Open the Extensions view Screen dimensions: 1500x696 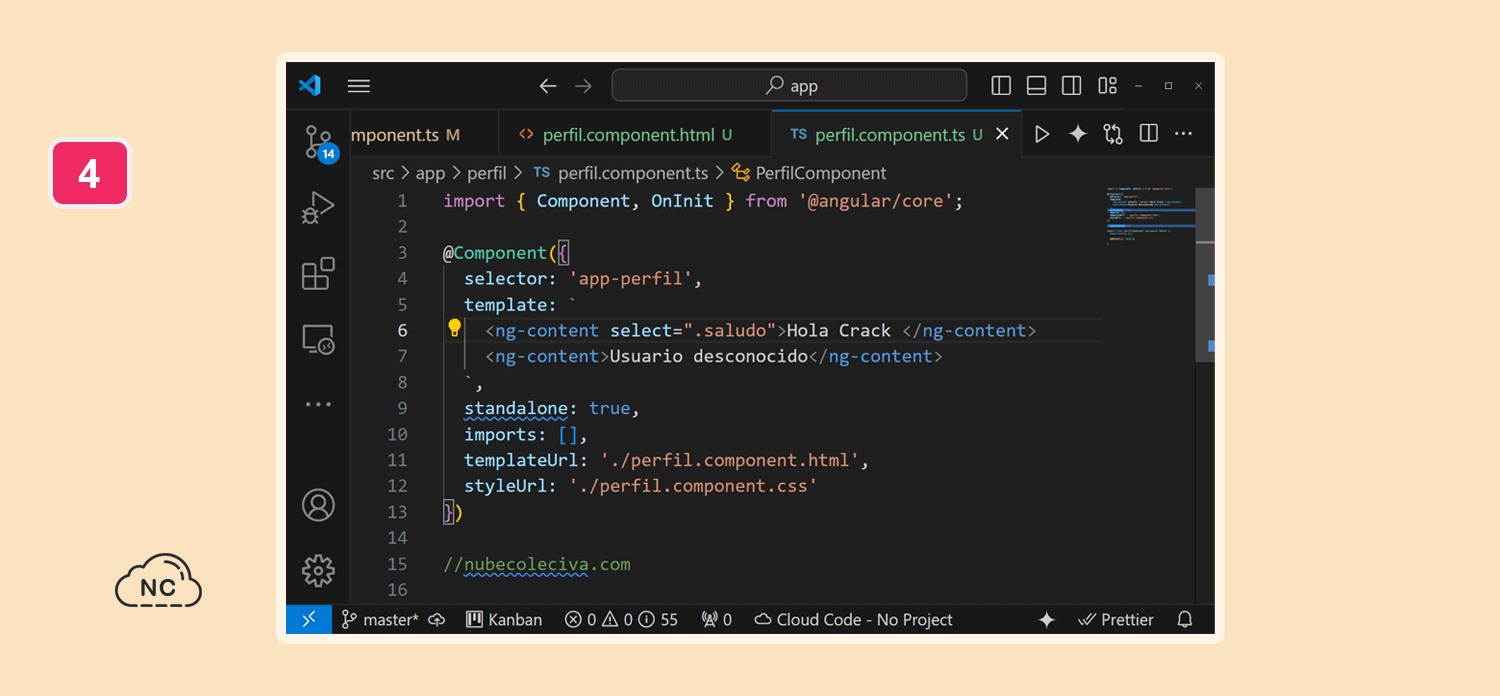(318, 273)
